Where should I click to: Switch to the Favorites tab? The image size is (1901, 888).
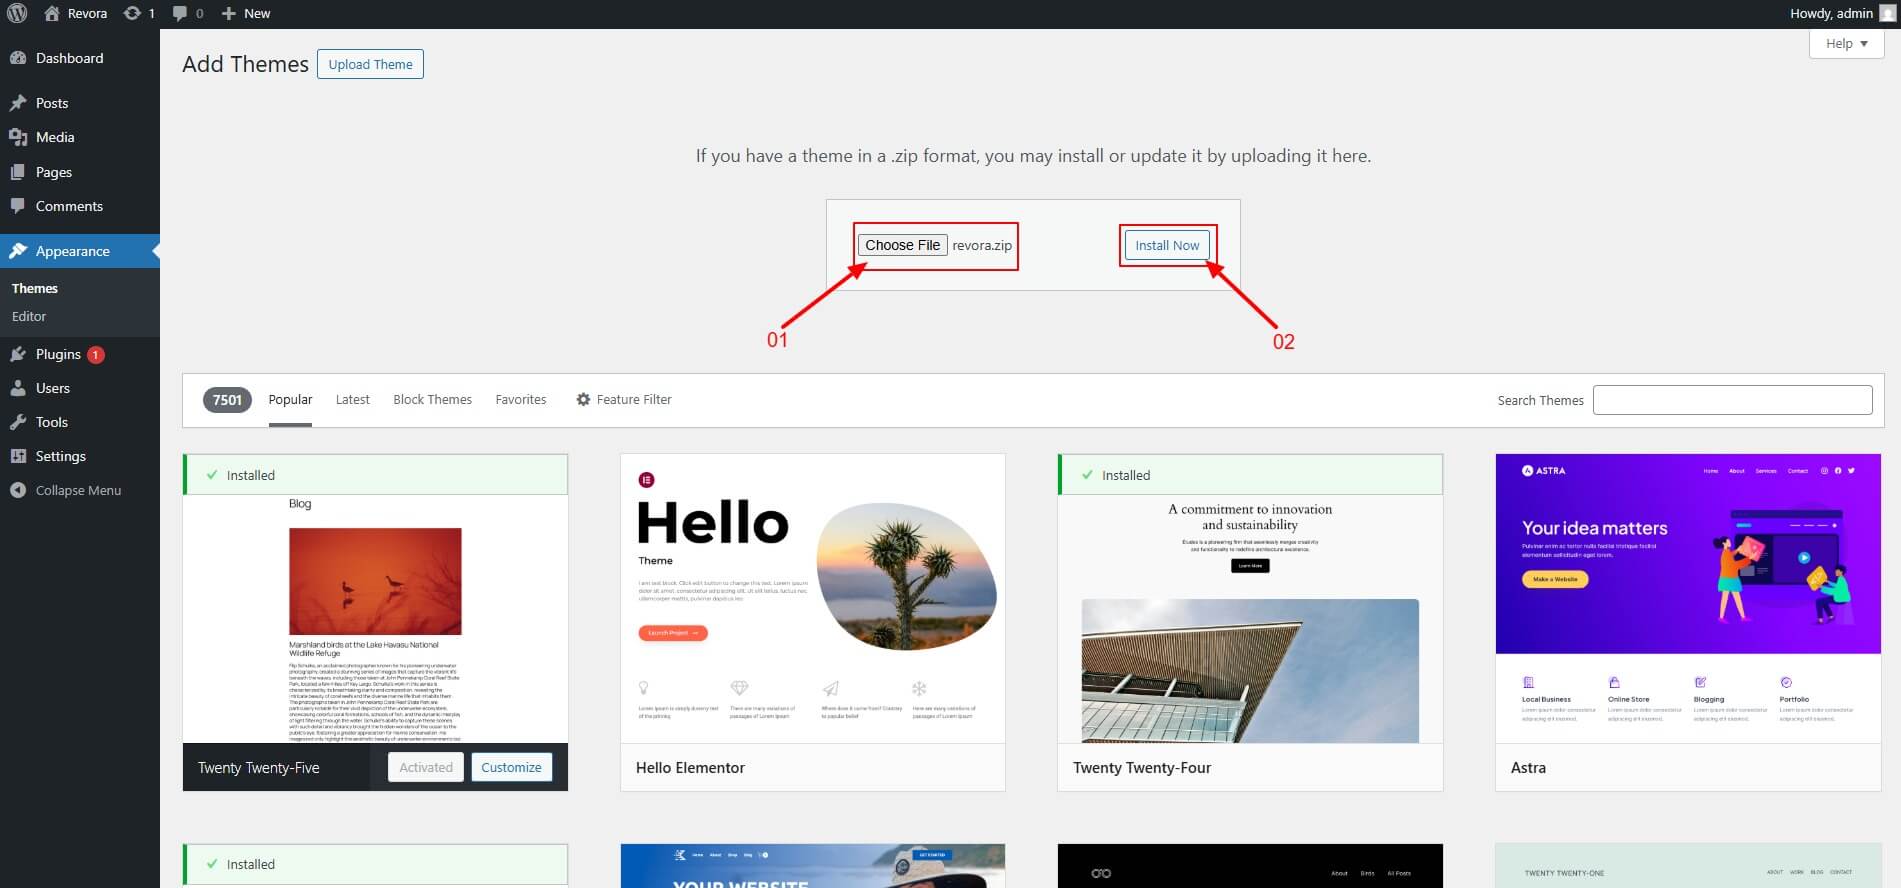tap(521, 399)
